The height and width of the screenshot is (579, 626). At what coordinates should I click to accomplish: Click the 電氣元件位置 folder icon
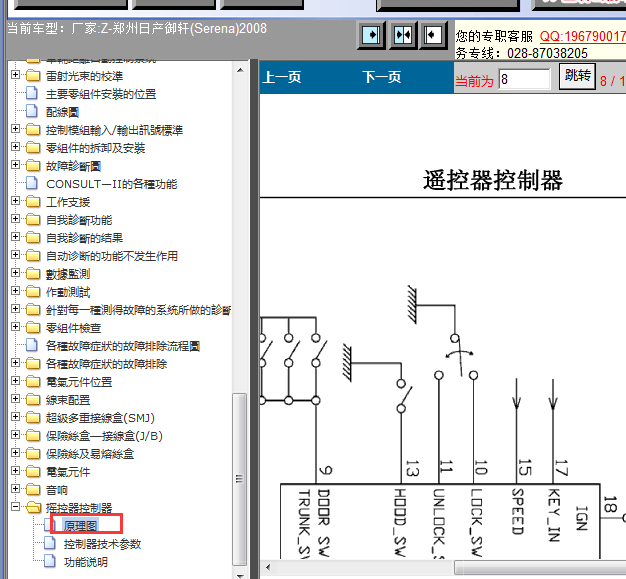[33, 381]
